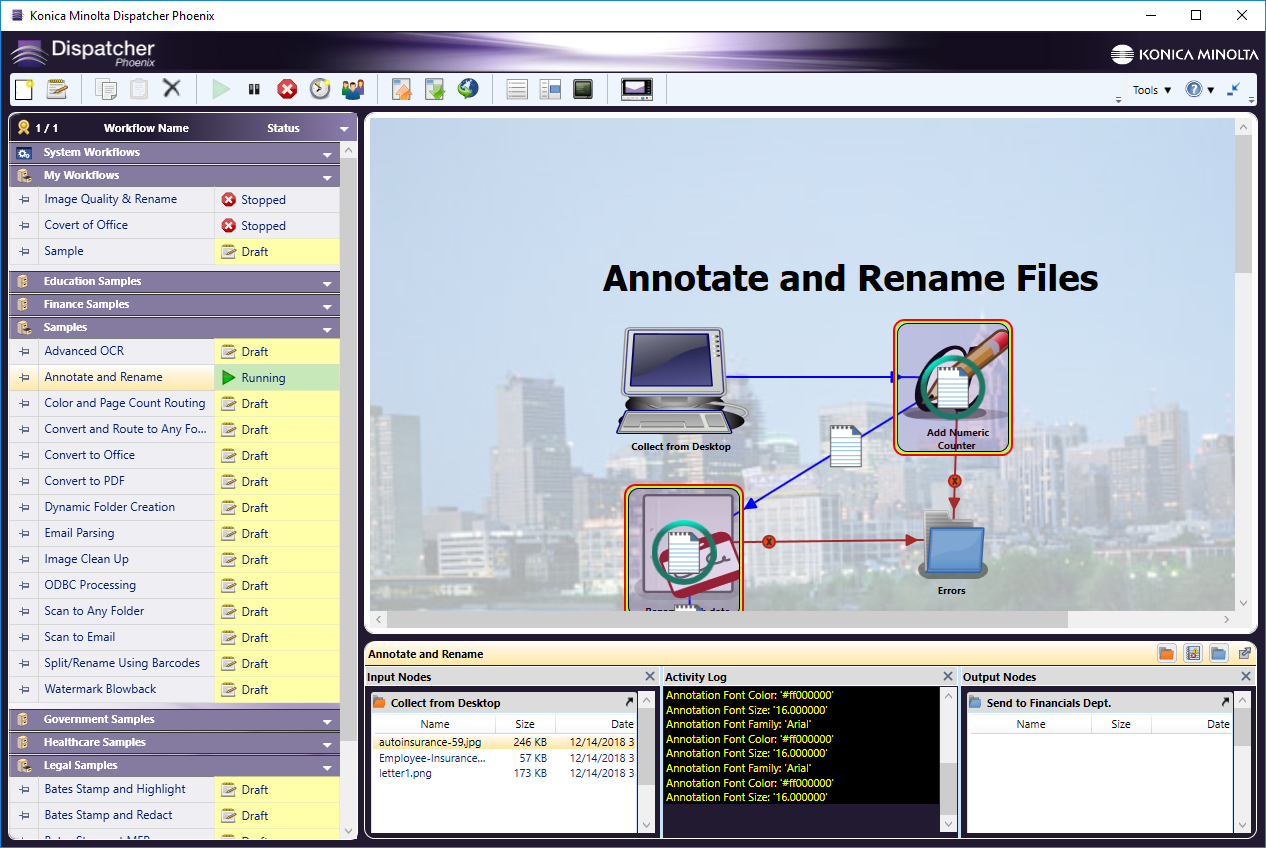Viewport: 1266px width, 848px height.
Task: Click the copy workflow toolbar icon
Action: click(105, 89)
